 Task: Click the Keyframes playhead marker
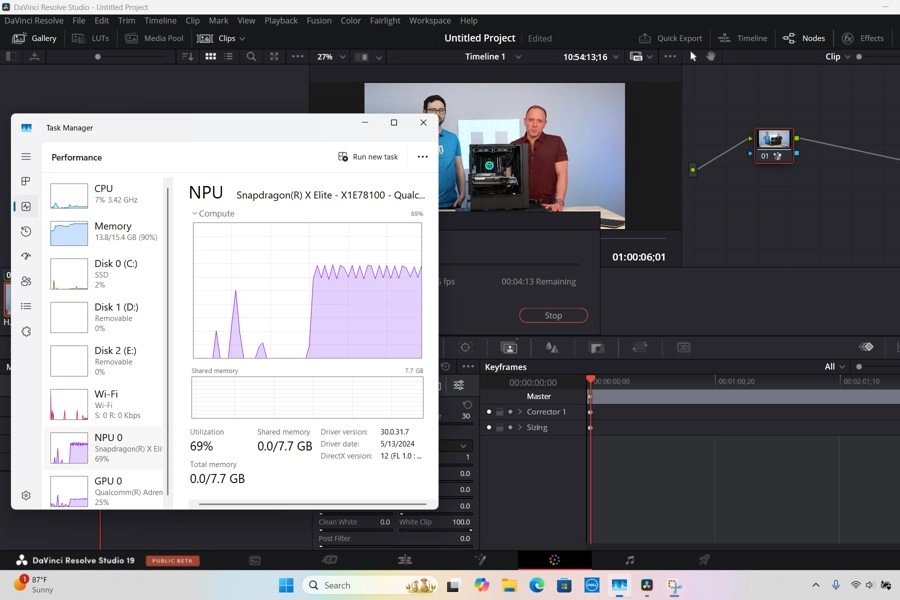[590, 379]
